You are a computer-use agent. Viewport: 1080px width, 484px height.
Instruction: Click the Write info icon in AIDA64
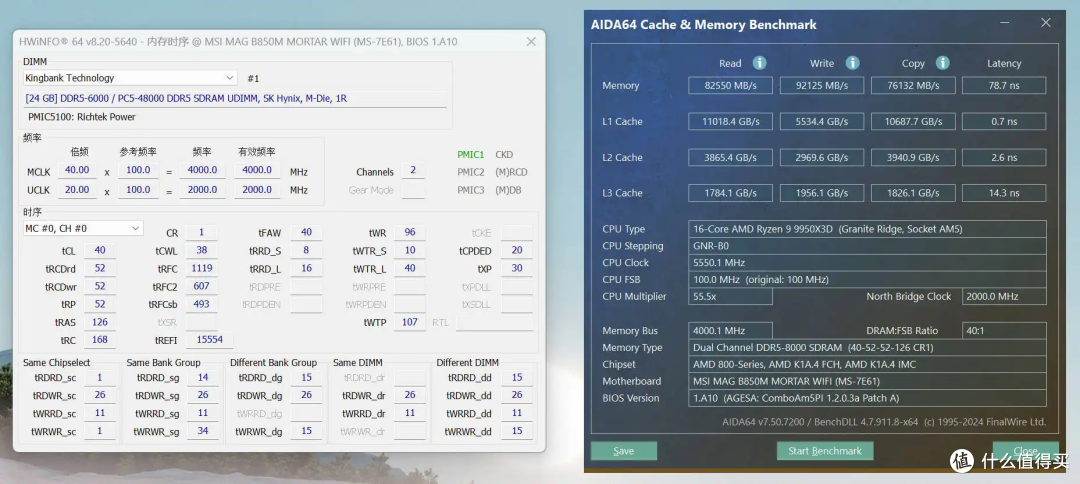pyautogui.click(x=852, y=63)
